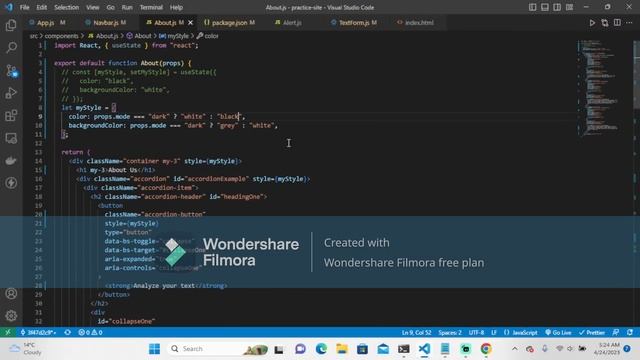Click src in breadcrumb
Screen dimensions: 640x360
pos(33,36)
